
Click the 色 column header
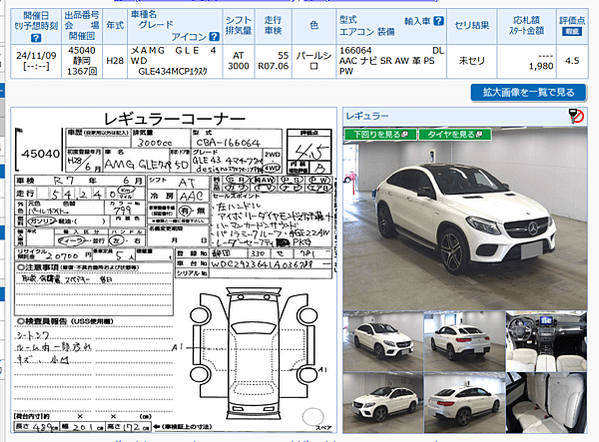tap(314, 26)
